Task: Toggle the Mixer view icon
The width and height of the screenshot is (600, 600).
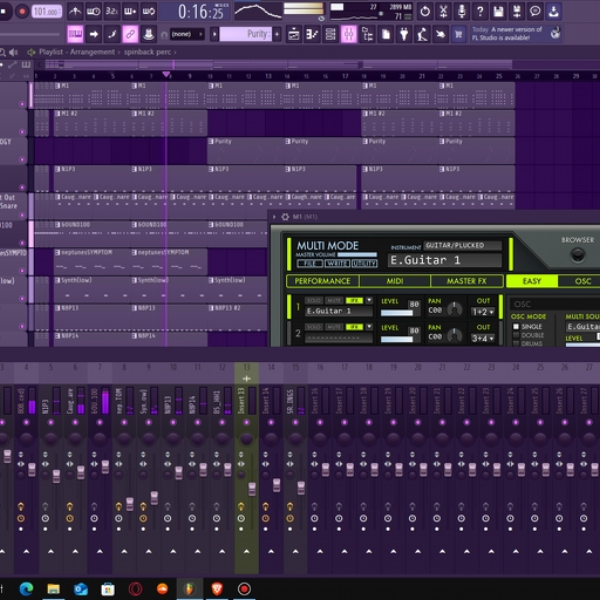Action: pyautogui.click(x=349, y=34)
